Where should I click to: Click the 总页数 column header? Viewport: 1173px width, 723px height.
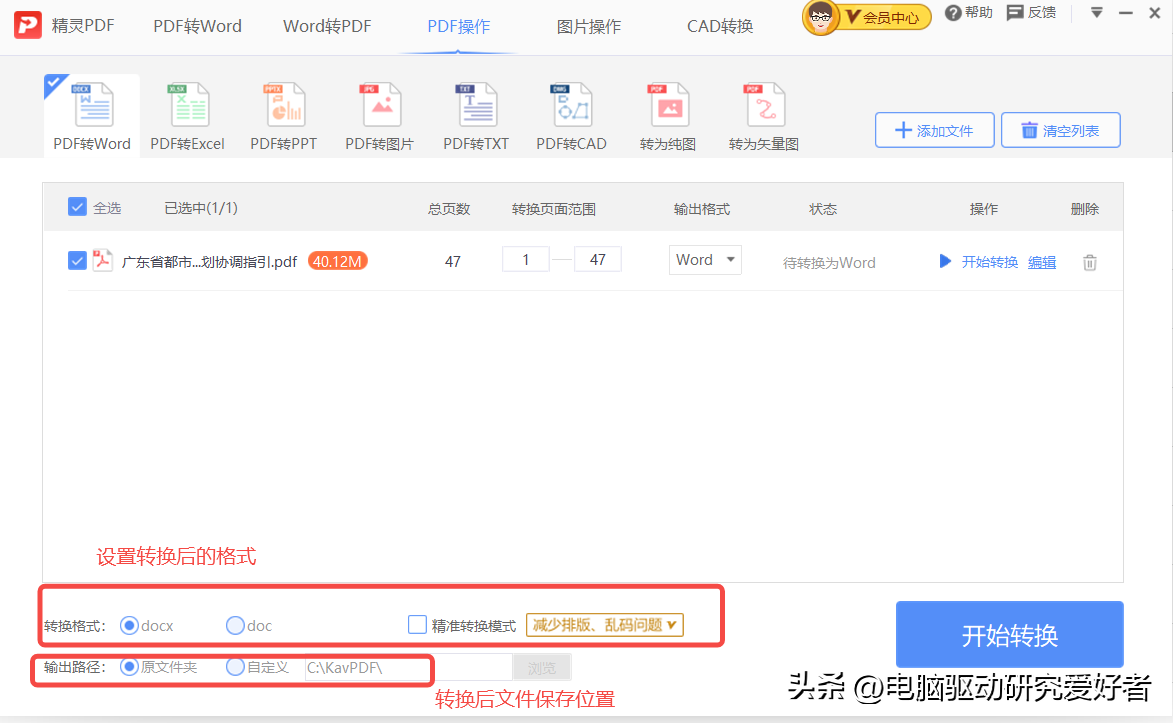pyautogui.click(x=449, y=209)
